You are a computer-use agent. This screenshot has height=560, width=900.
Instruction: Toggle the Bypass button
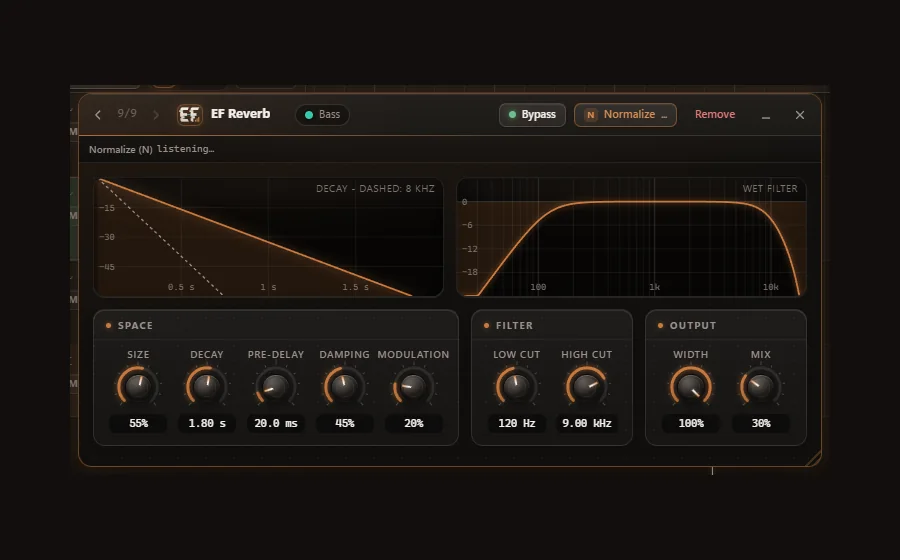(532, 115)
